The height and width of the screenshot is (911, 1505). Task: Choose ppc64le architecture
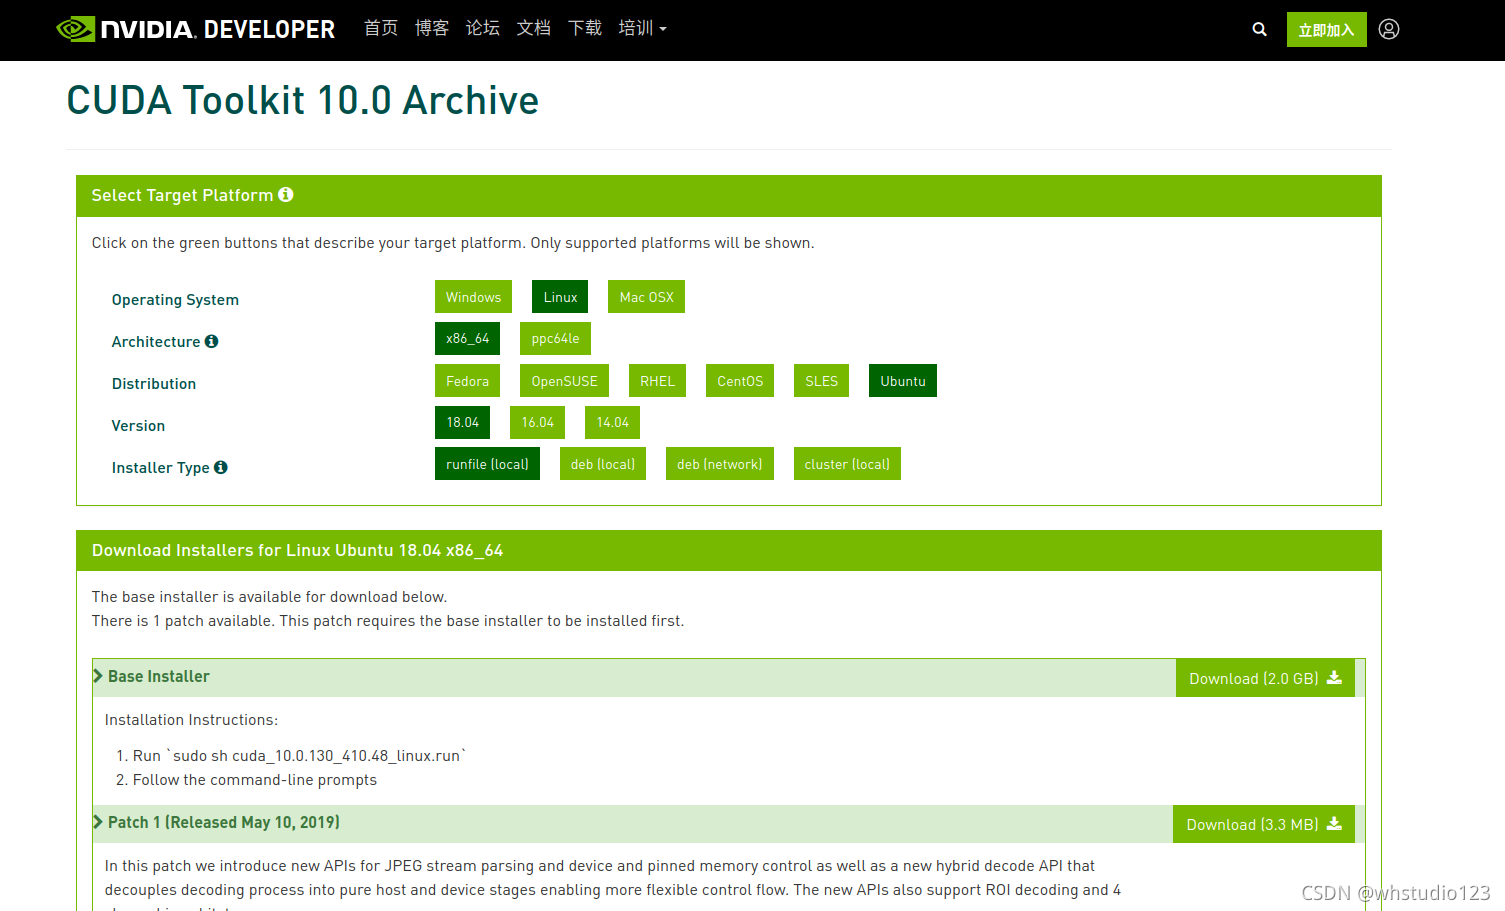point(555,339)
